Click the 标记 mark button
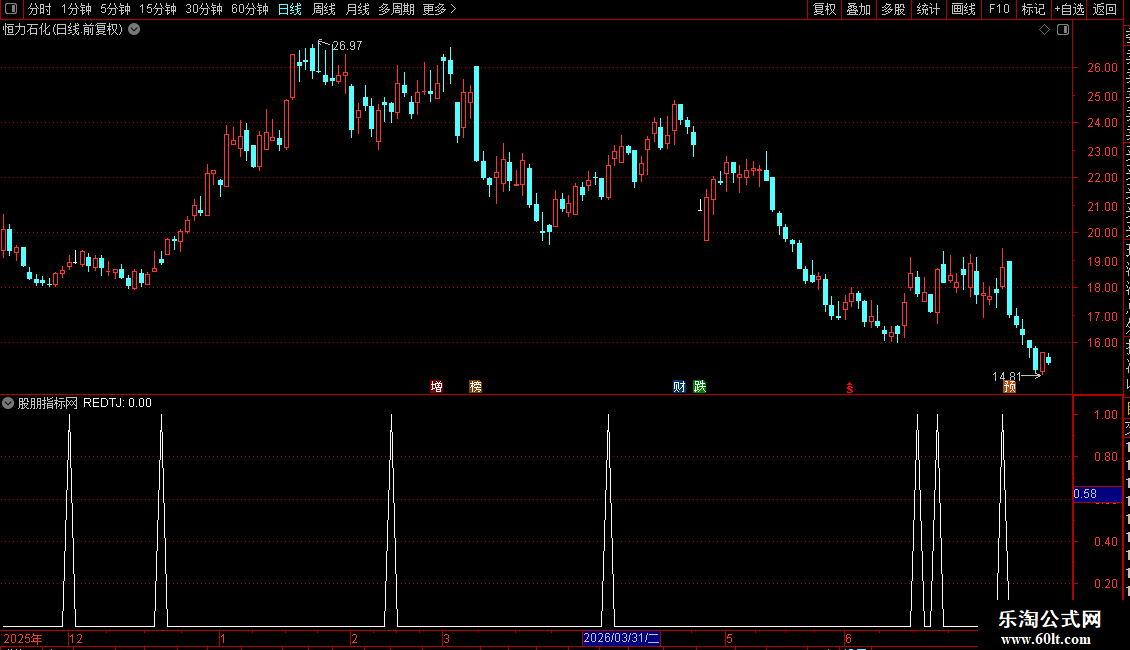 pyautogui.click(x=1033, y=9)
